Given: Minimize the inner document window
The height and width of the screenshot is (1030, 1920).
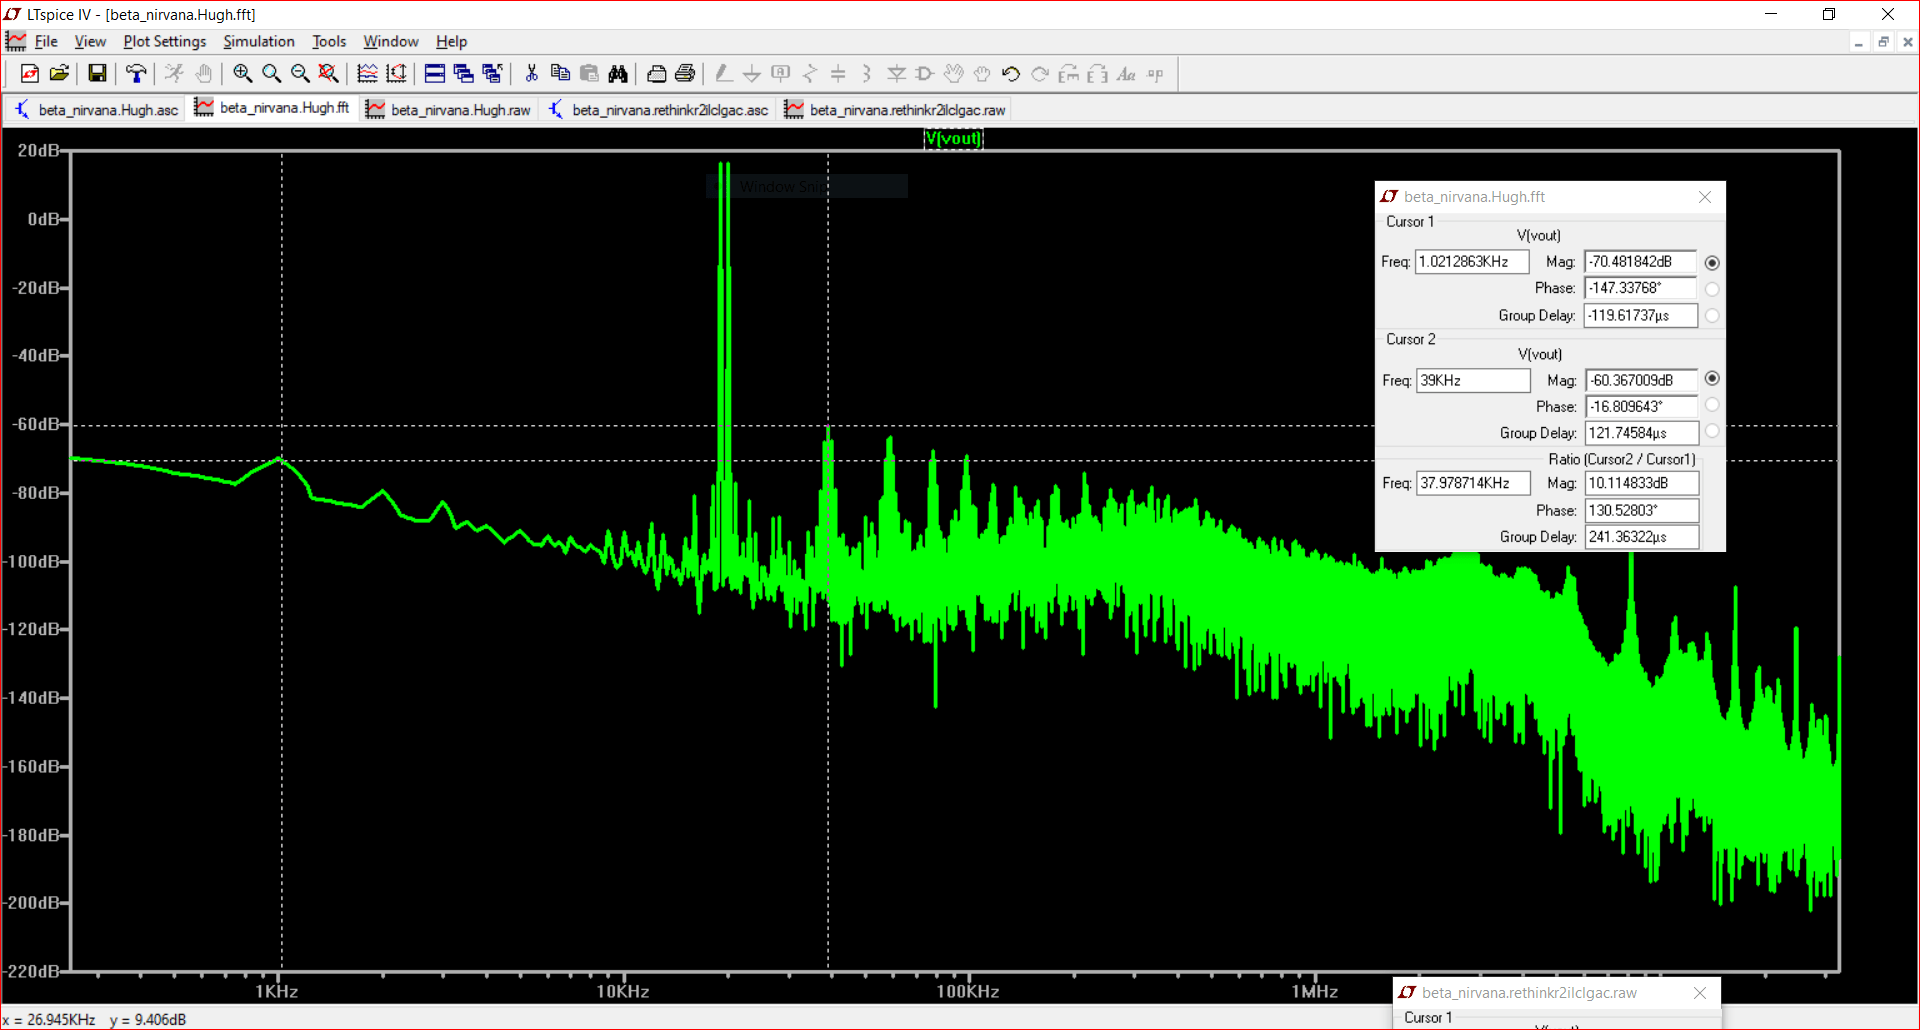Looking at the screenshot, I should (x=1859, y=42).
